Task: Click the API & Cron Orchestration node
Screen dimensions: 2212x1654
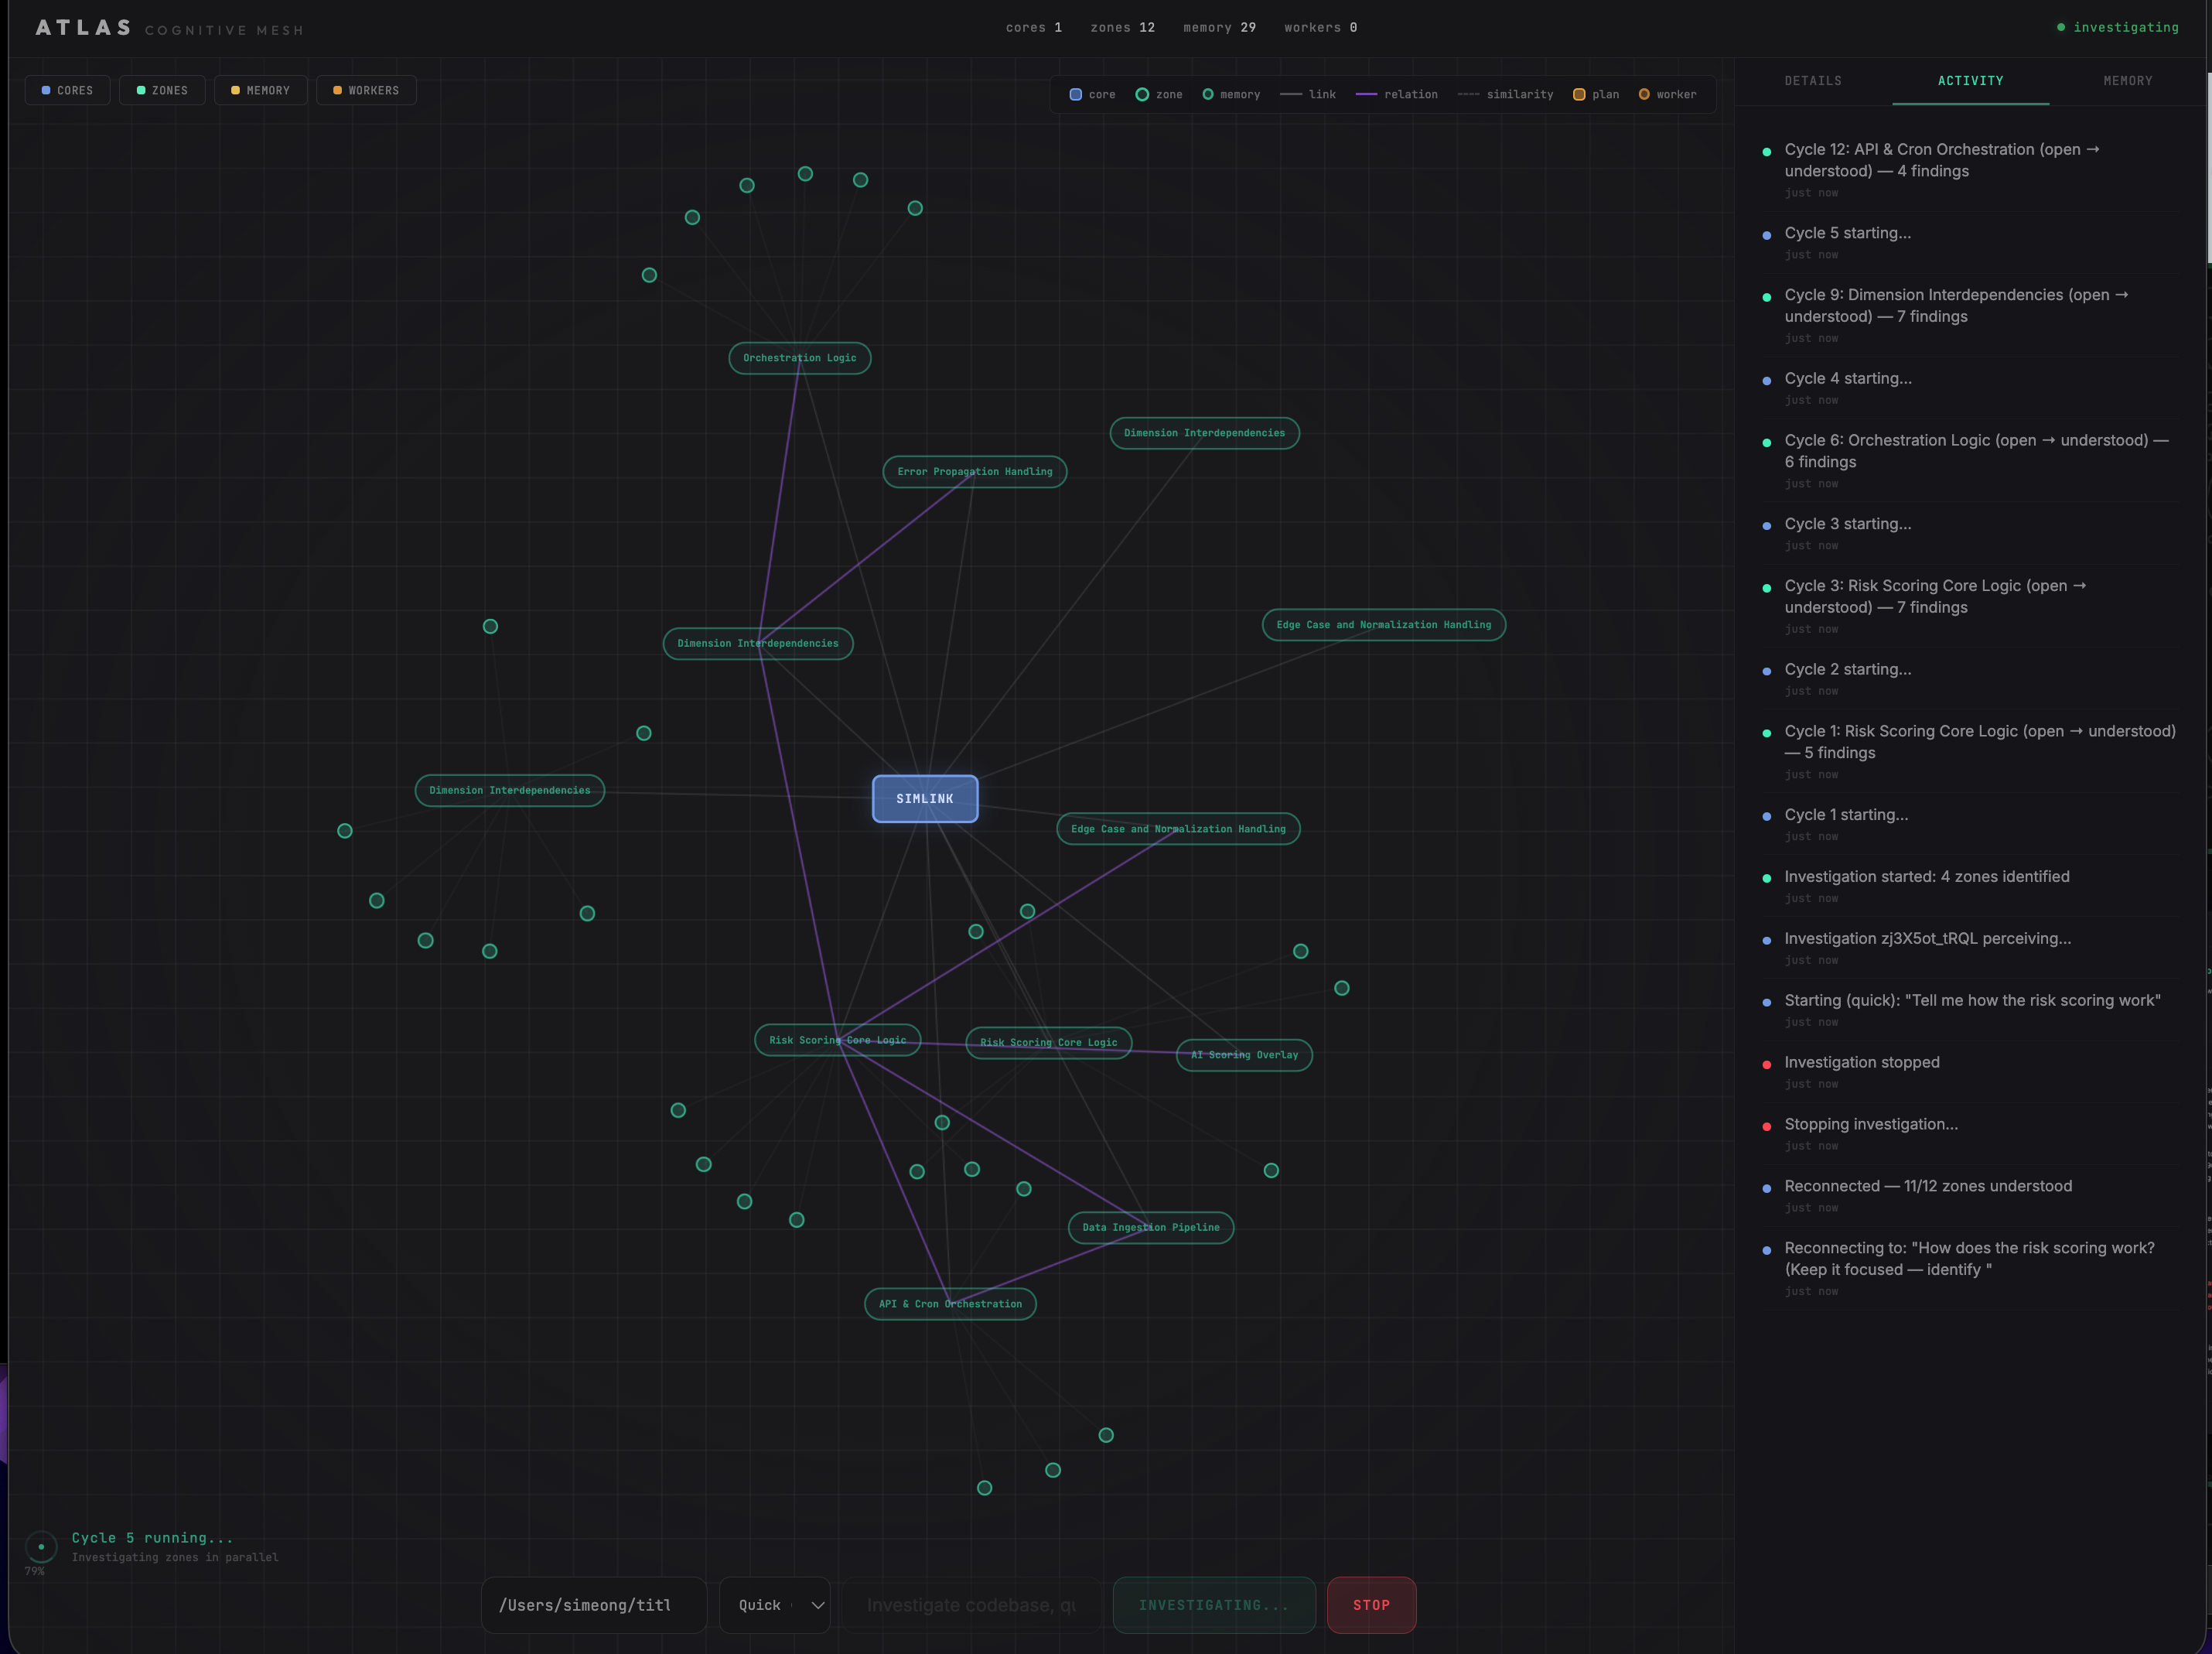Action: click(949, 1304)
